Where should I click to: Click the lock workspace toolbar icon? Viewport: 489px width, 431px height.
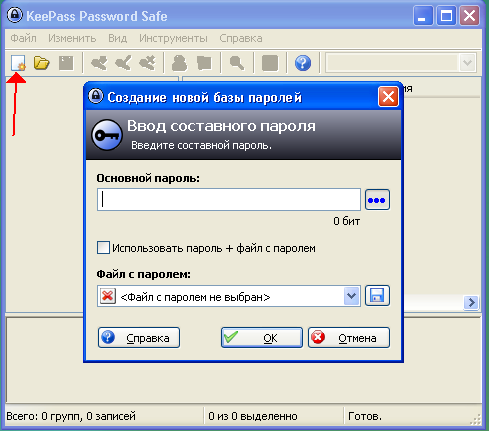(270, 63)
